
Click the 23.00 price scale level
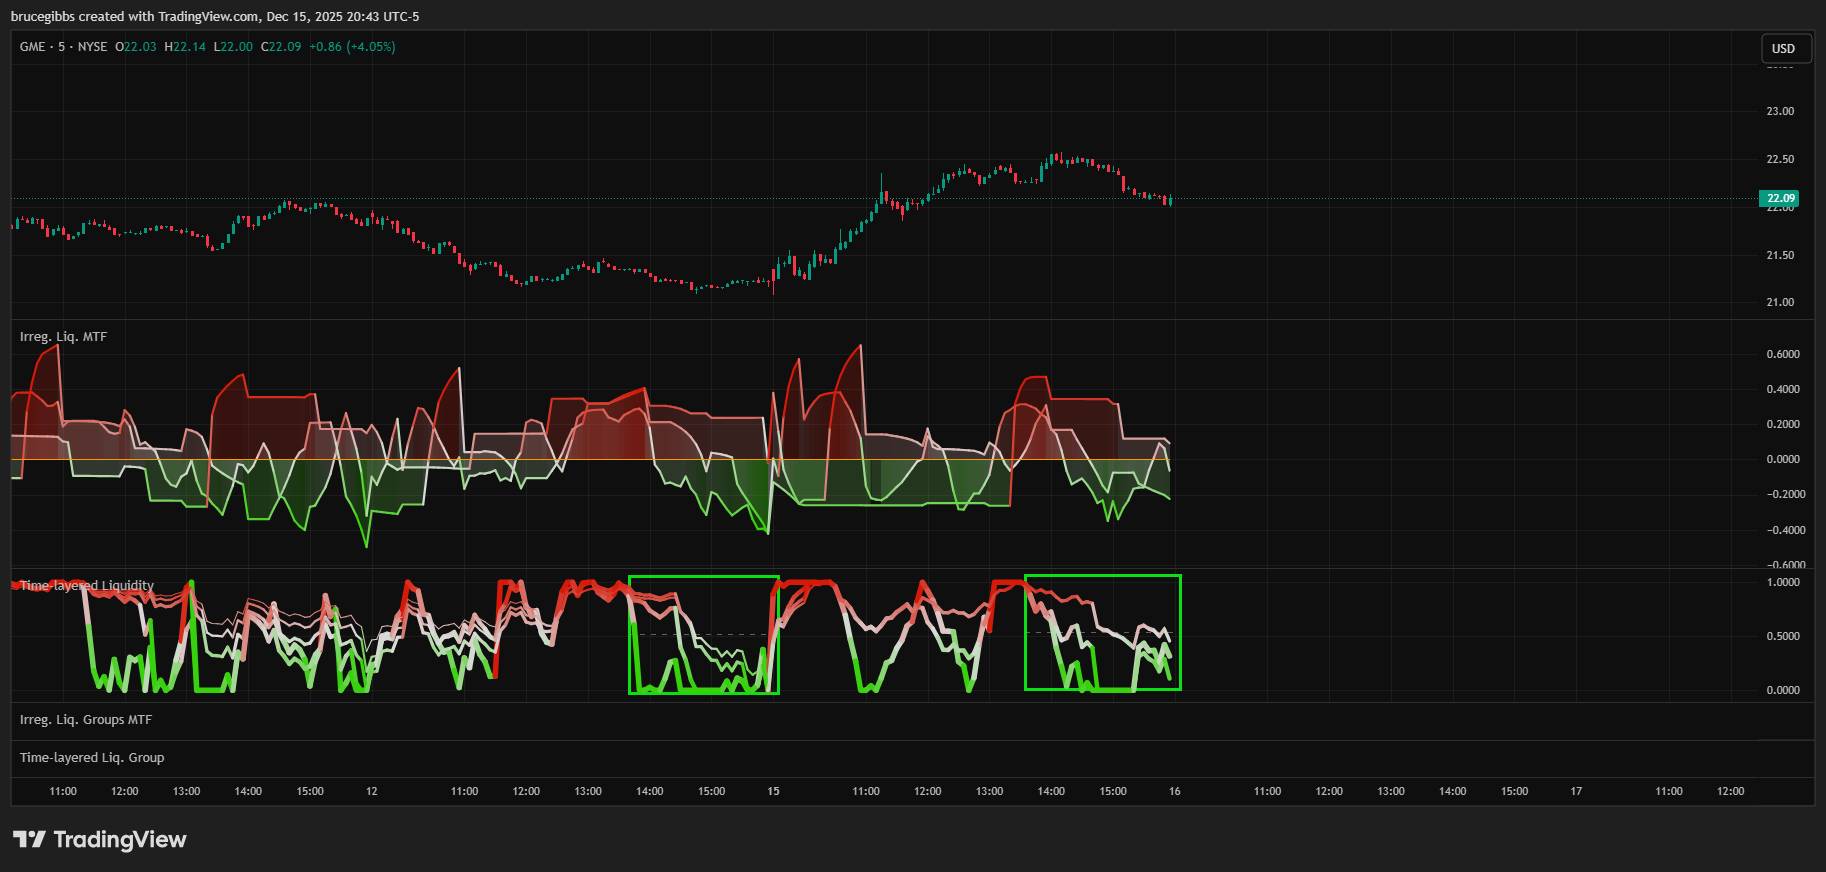[1780, 111]
